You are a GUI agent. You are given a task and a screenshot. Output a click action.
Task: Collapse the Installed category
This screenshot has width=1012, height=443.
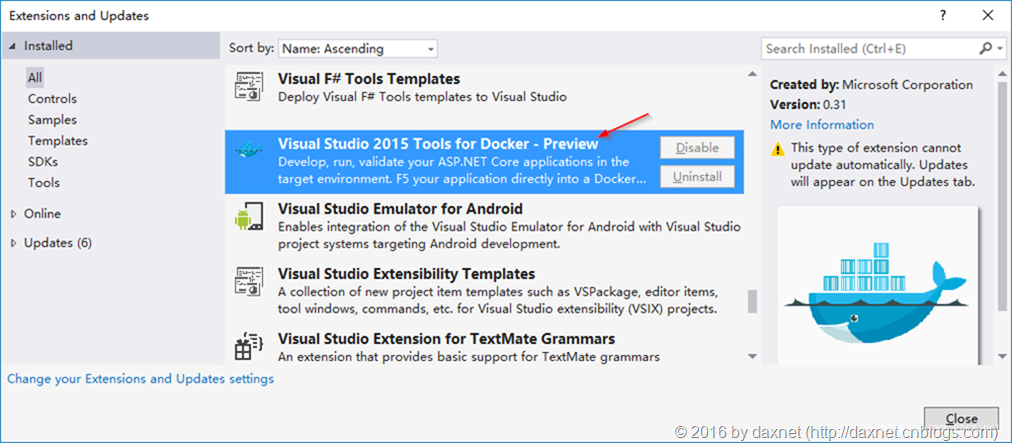click(x=12, y=46)
